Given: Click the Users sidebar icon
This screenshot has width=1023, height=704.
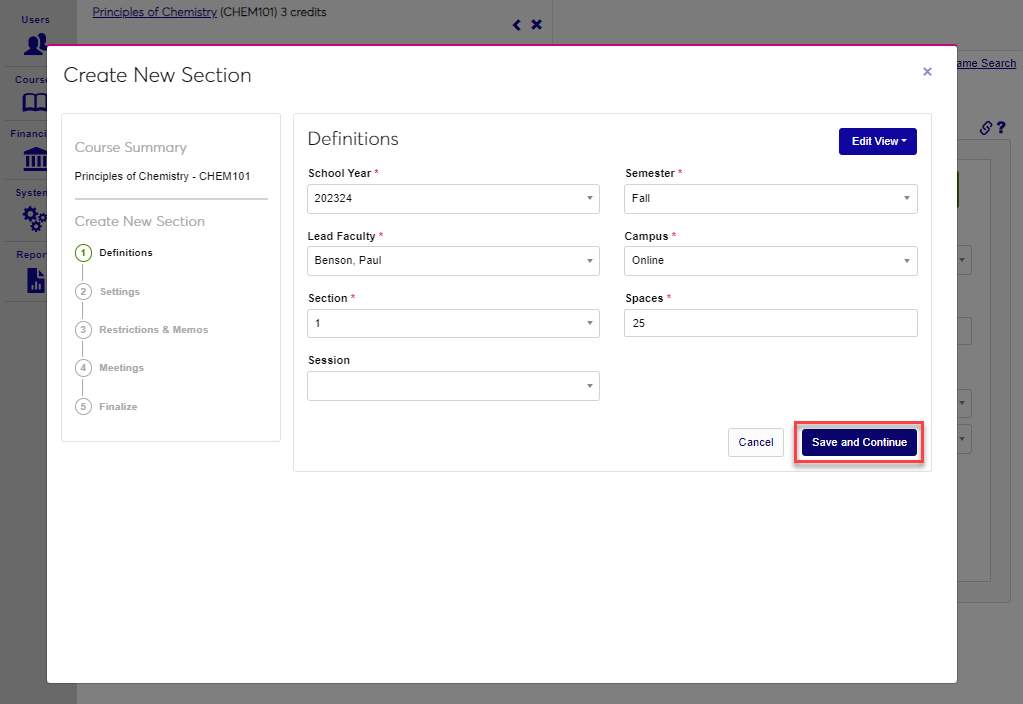Looking at the screenshot, I should pyautogui.click(x=36, y=44).
